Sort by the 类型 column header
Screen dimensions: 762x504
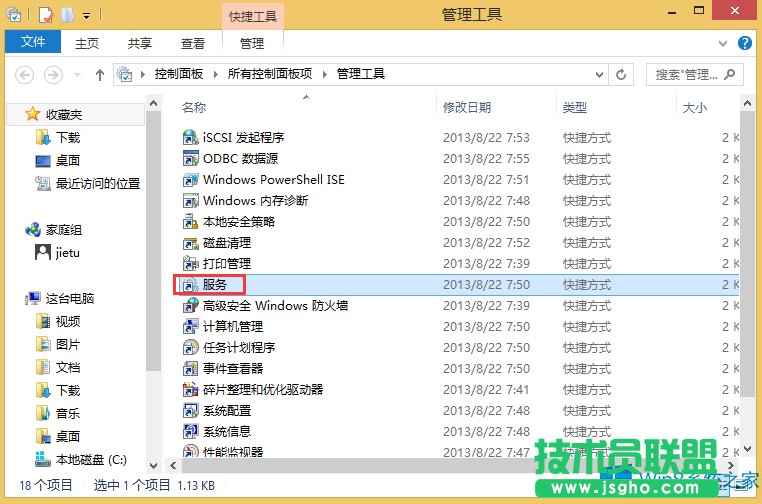pos(574,107)
